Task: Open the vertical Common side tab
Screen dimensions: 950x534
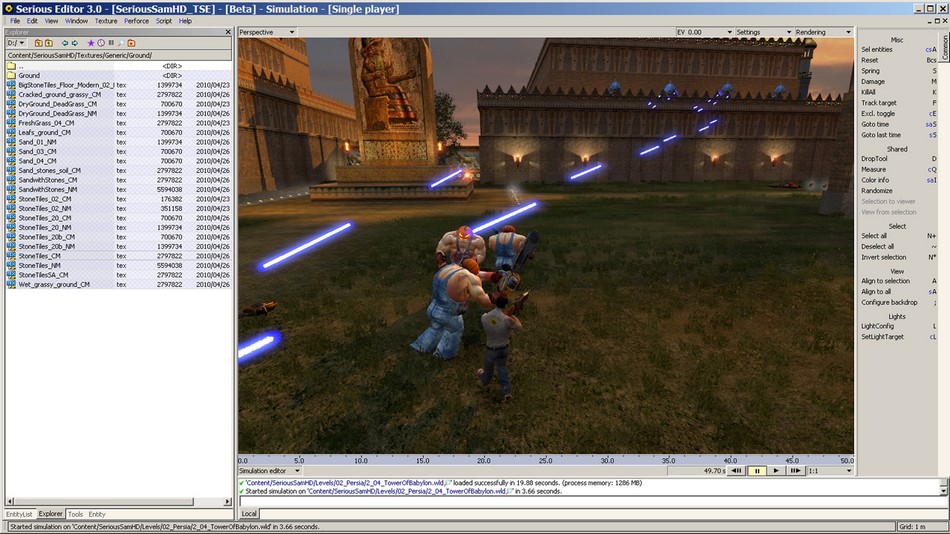Action: pyautogui.click(x=945, y=45)
